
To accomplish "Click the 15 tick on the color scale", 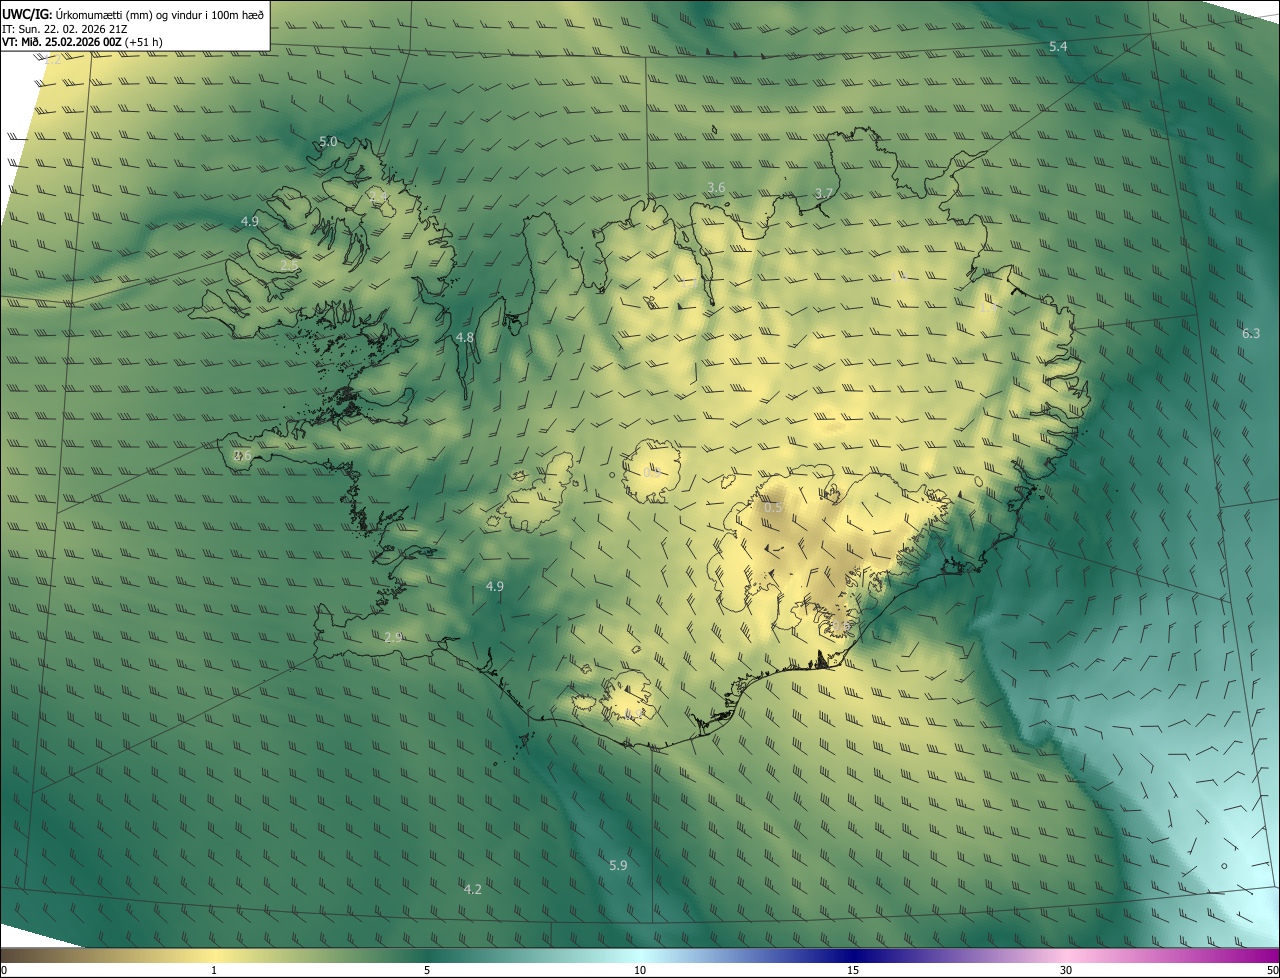I will [853, 970].
